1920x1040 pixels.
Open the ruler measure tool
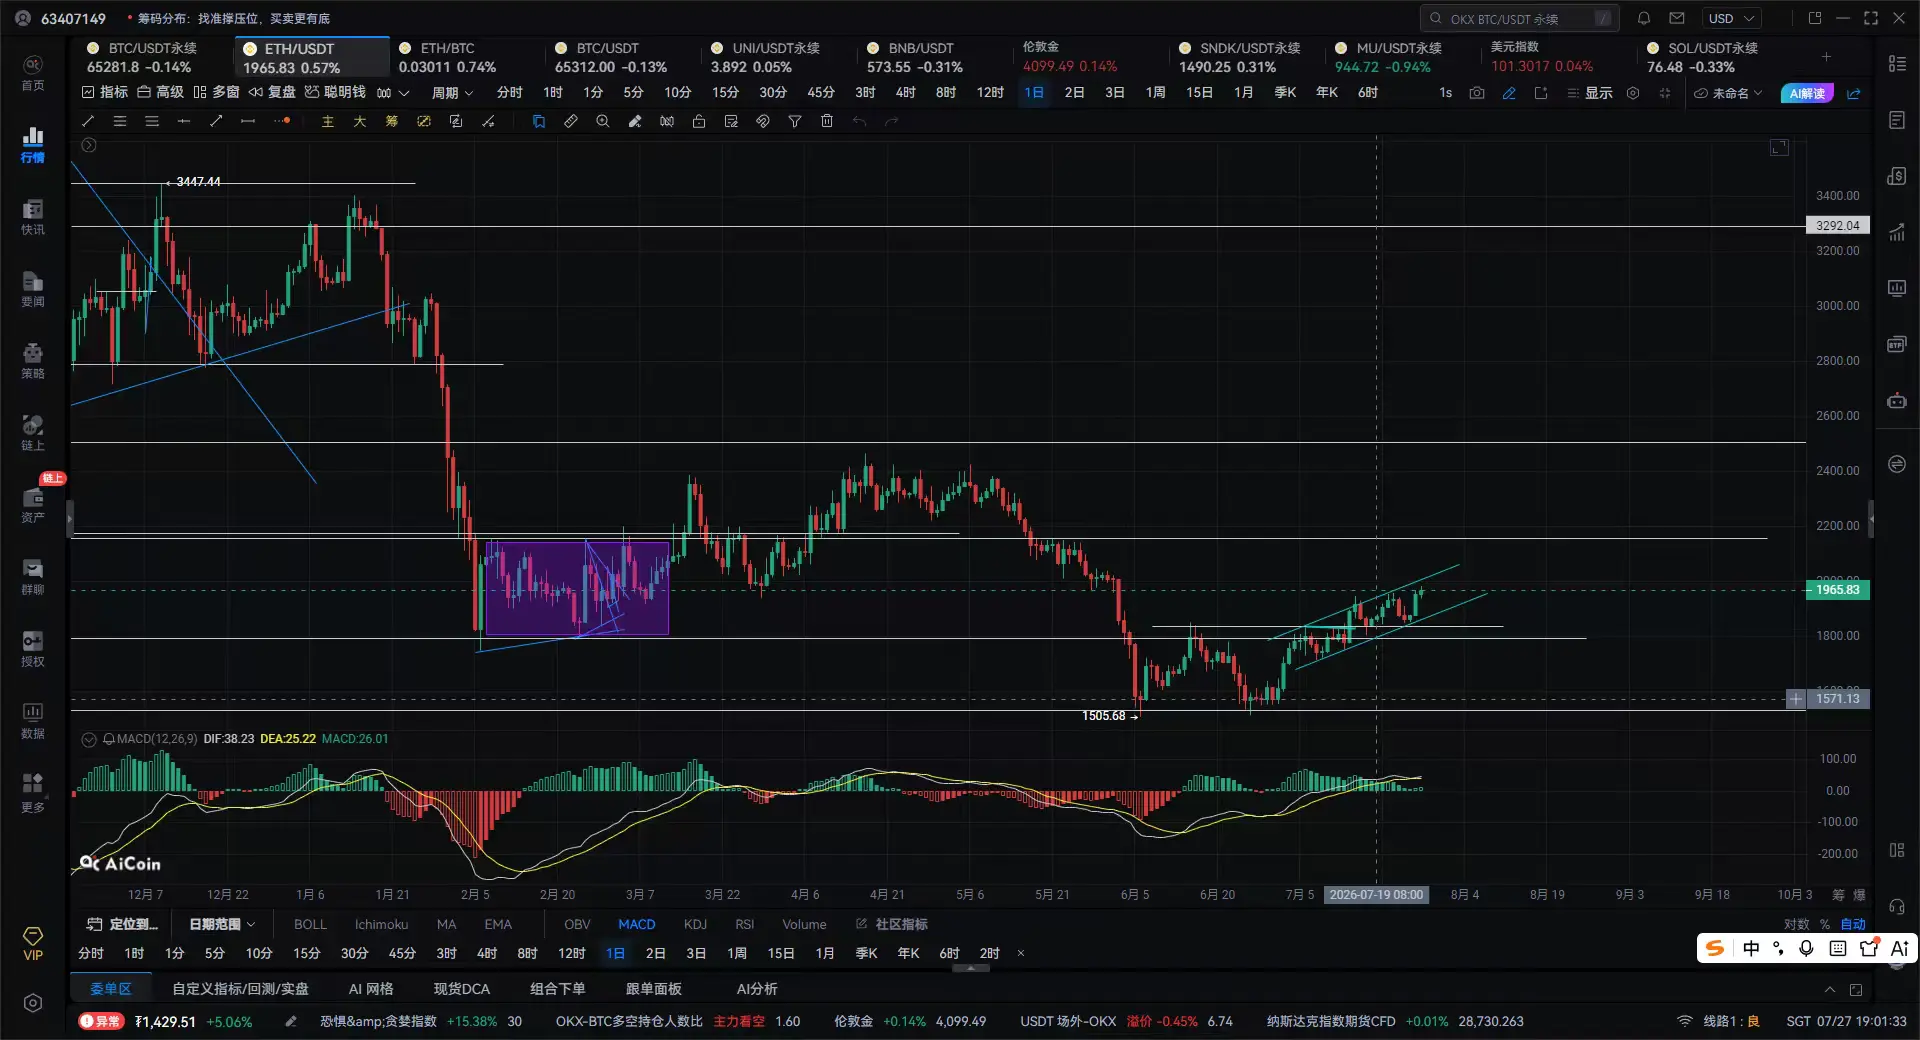pyautogui.click(x=571, y=121)
